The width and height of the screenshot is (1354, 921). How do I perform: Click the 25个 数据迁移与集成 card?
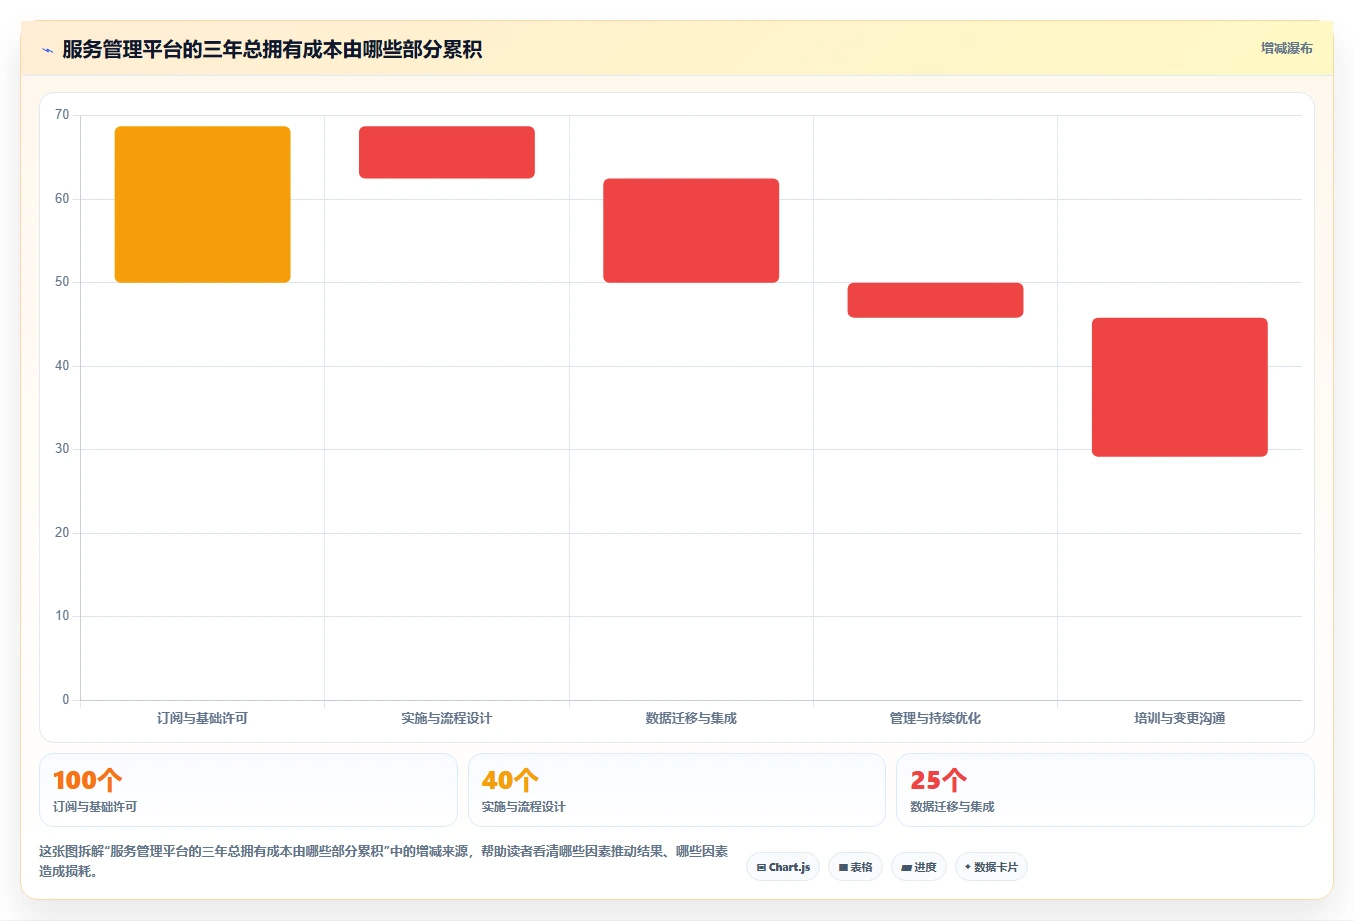click(1105, 790)
